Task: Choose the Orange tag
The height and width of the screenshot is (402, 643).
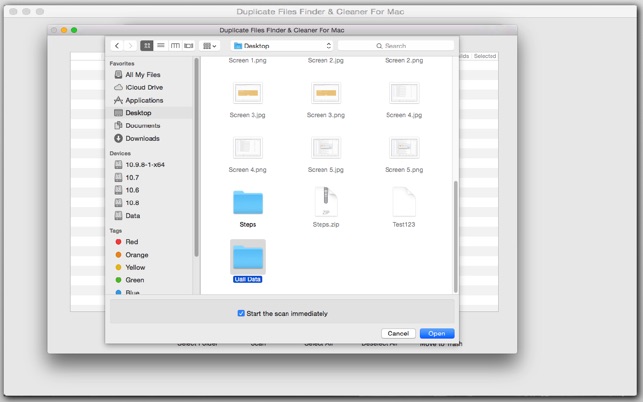Action: click(136, 255)
